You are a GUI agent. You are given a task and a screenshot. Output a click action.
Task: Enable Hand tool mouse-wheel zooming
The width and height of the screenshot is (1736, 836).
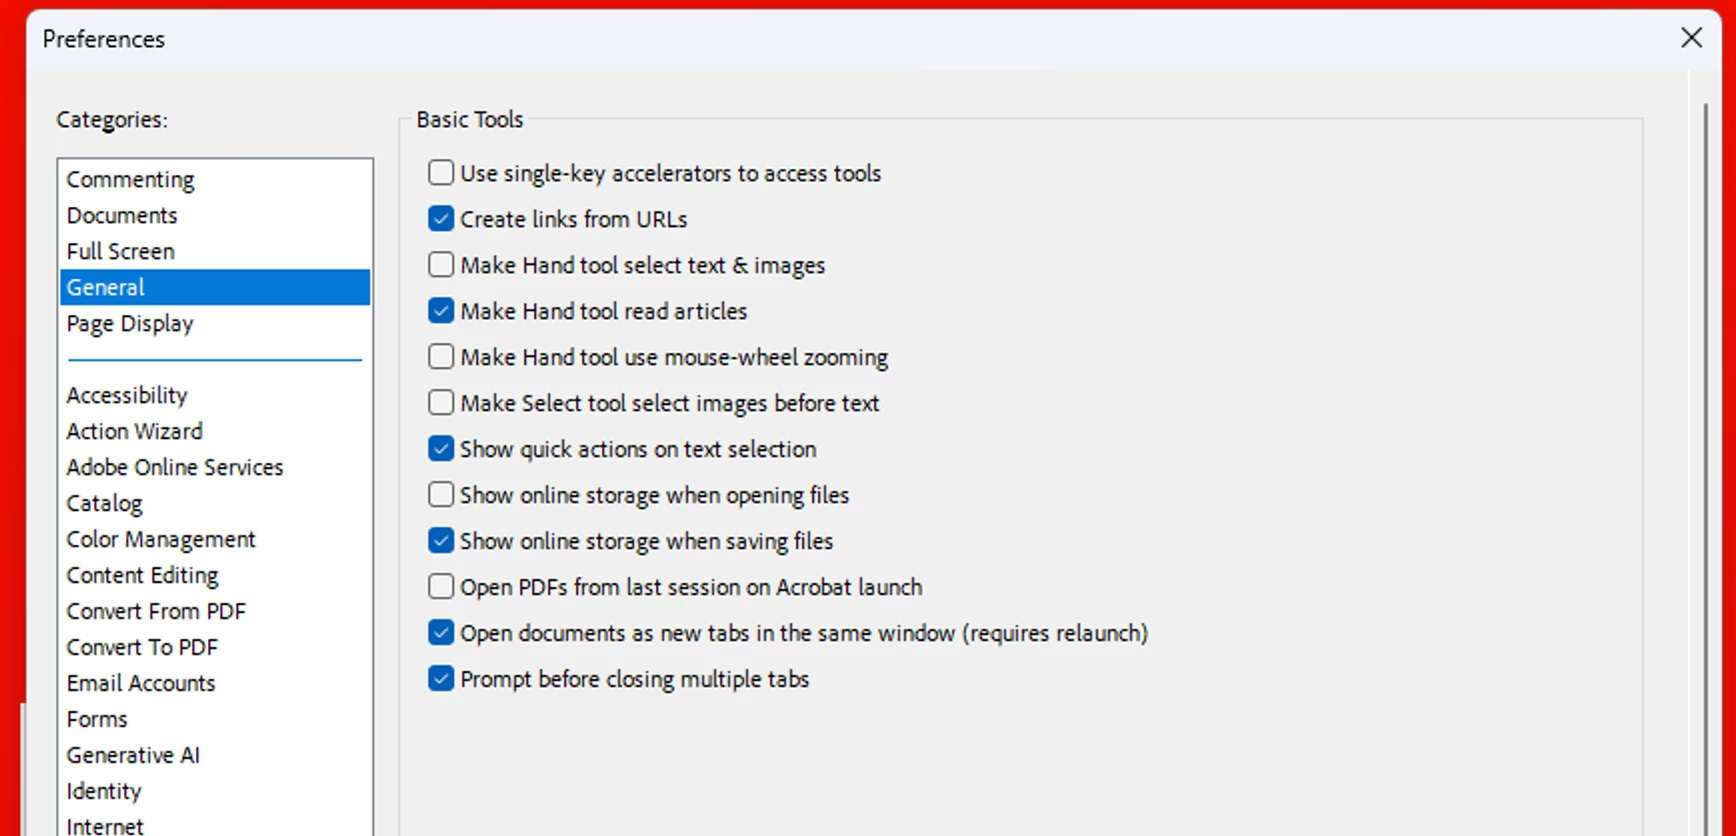click(x=441, y=357)
